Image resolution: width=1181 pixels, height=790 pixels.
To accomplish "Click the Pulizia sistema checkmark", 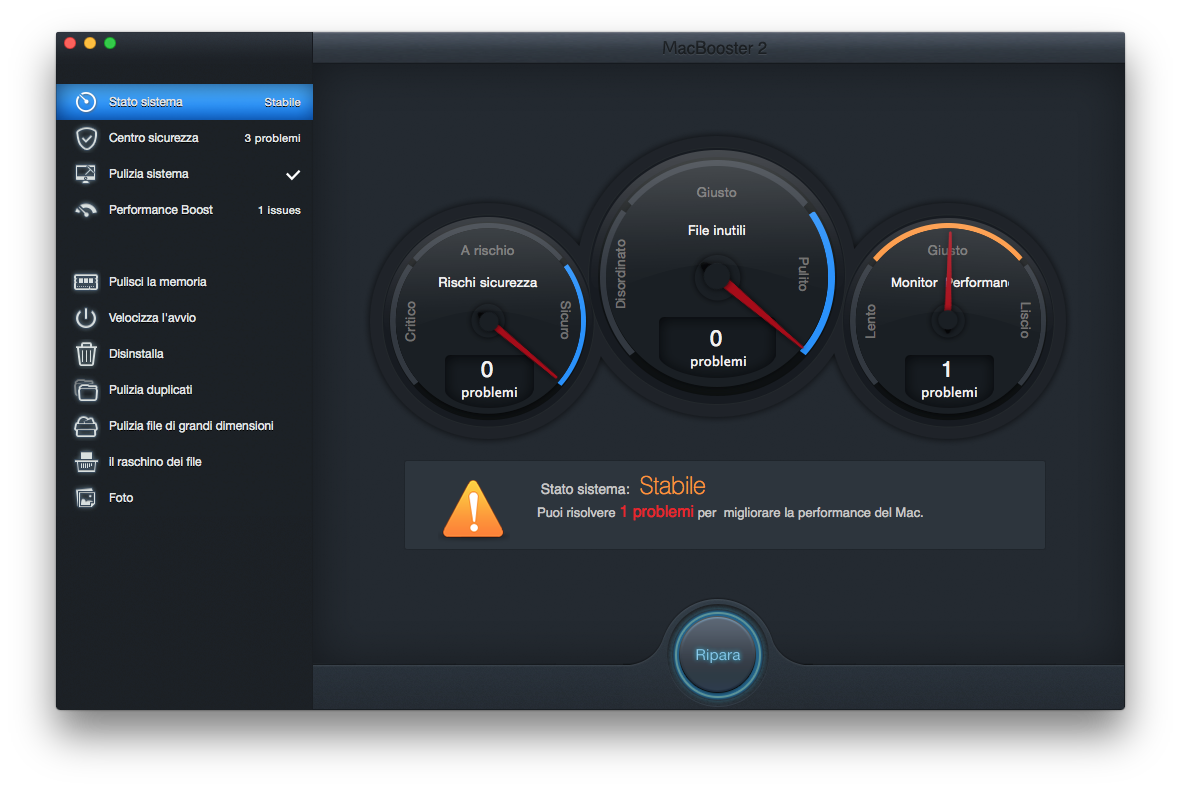I will tap(293, 175).
